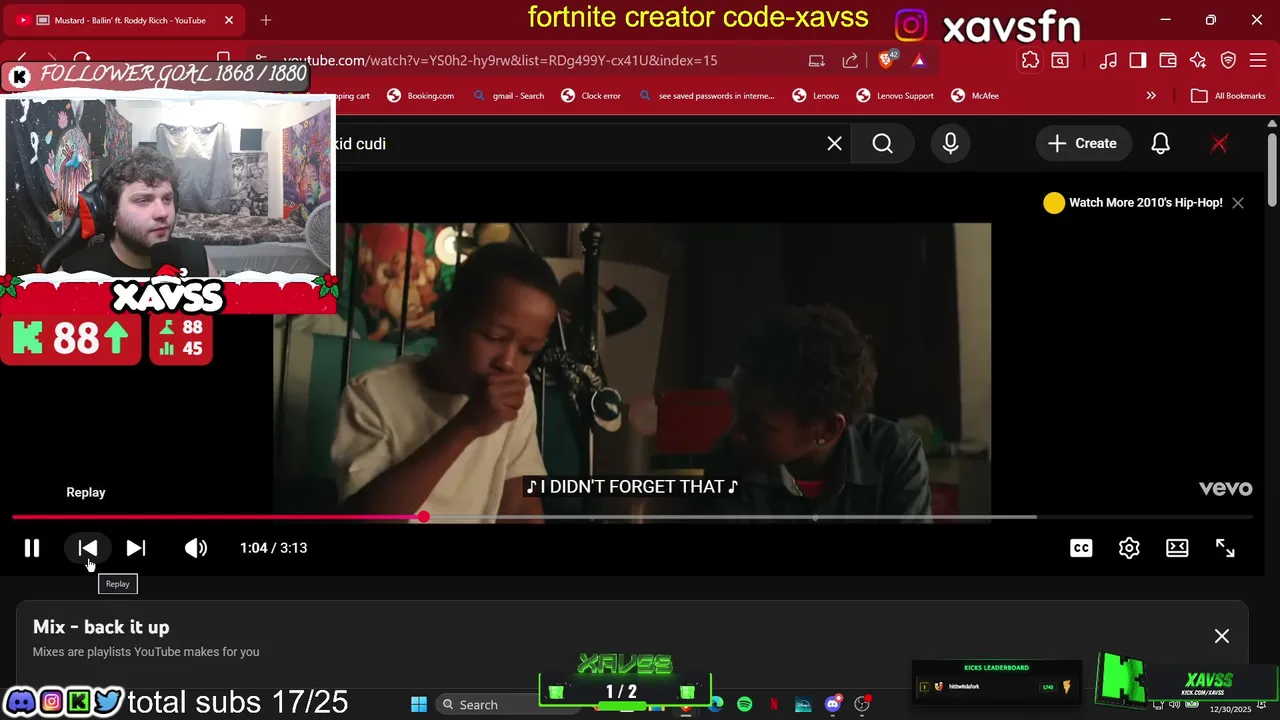
Task: Open YouTube notifications bell
Action: (x=1160, y=144)
